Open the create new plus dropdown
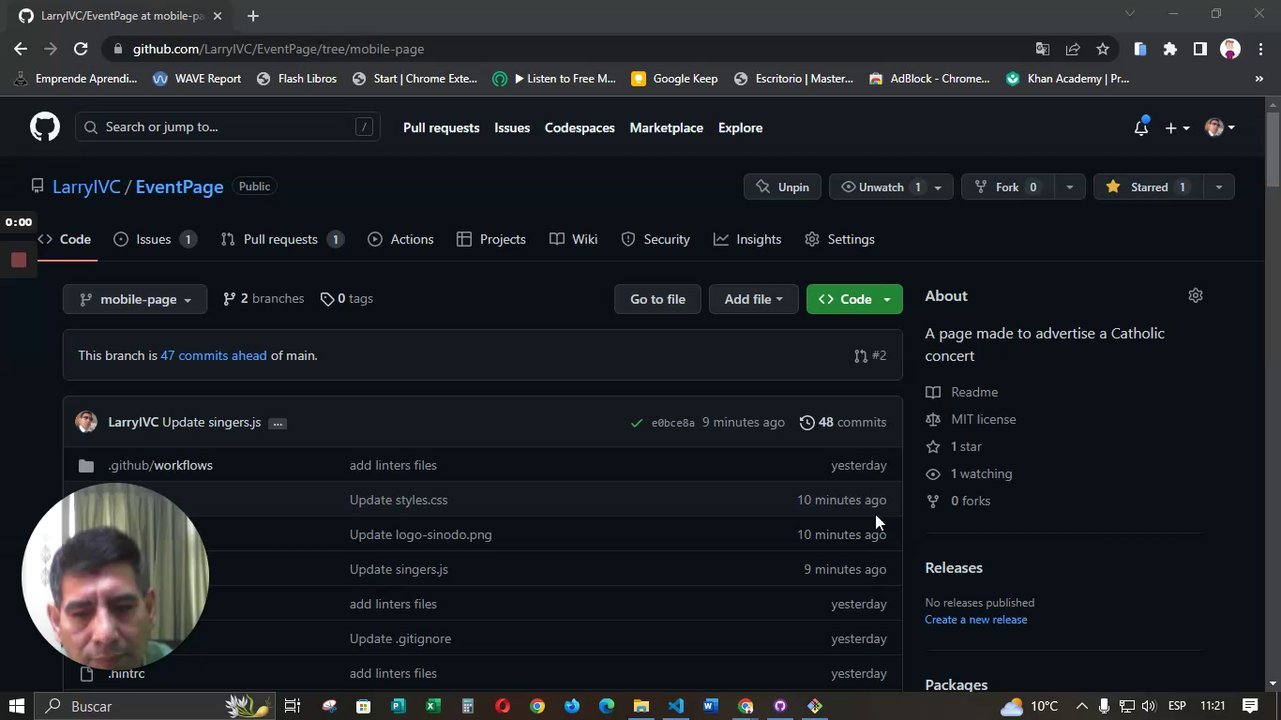Viewport: 1281px width, 720px height. coord(1177,128)
